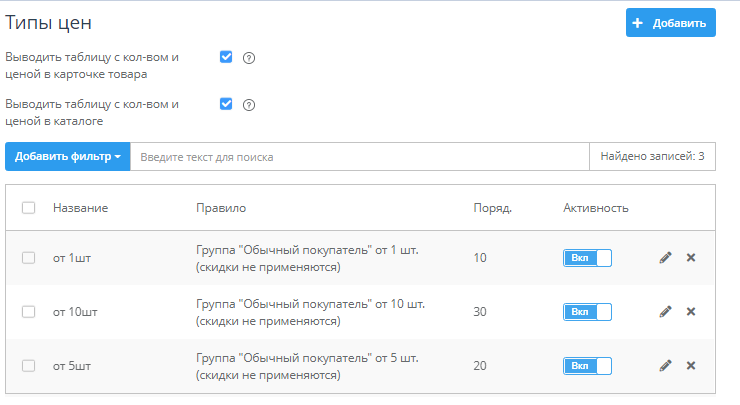This screenshot has width=740, height=405.
Task: Turn off activity for "от 10шт"
Action: tap(587, 312)
